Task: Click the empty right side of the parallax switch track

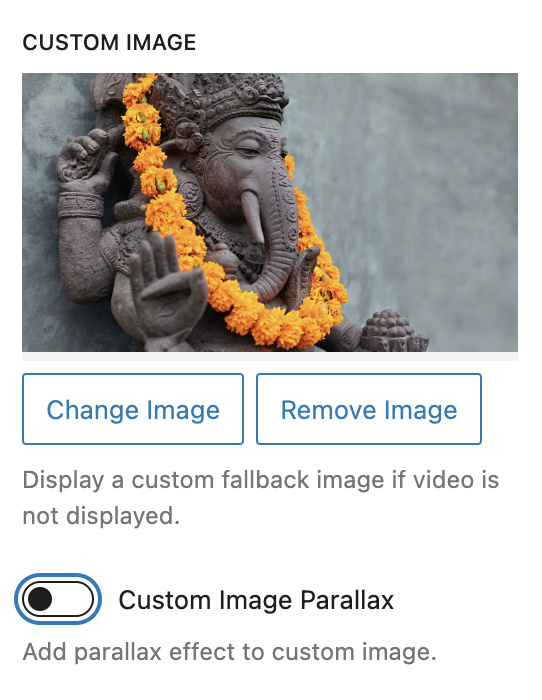Action: [74, 599]
